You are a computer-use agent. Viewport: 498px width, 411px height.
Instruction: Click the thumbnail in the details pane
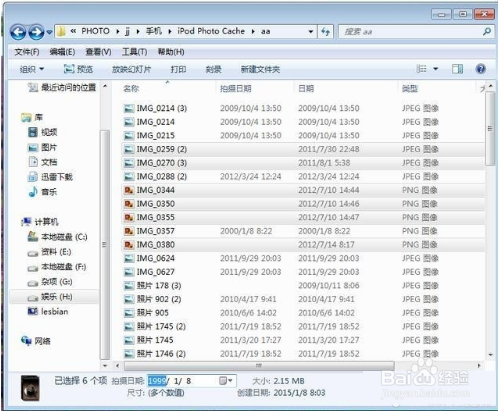pyautogui.click(x=30, y=388)
